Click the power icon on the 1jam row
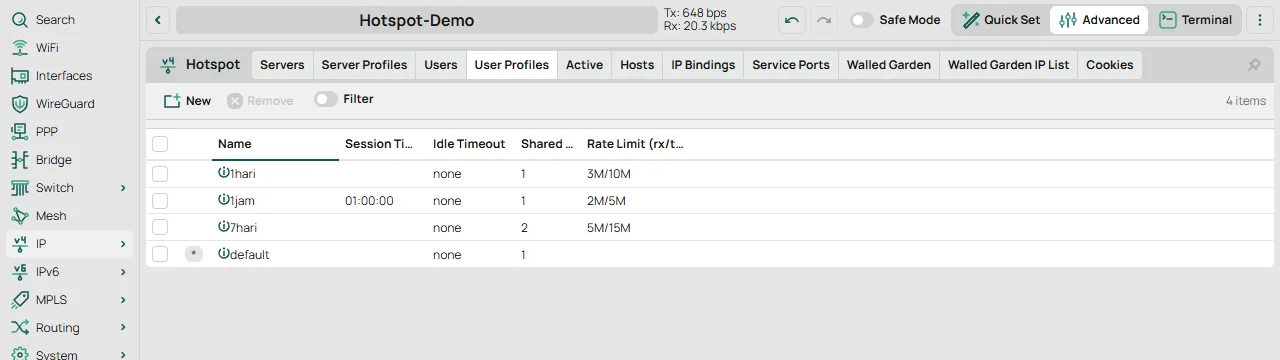 pos(224,200)
